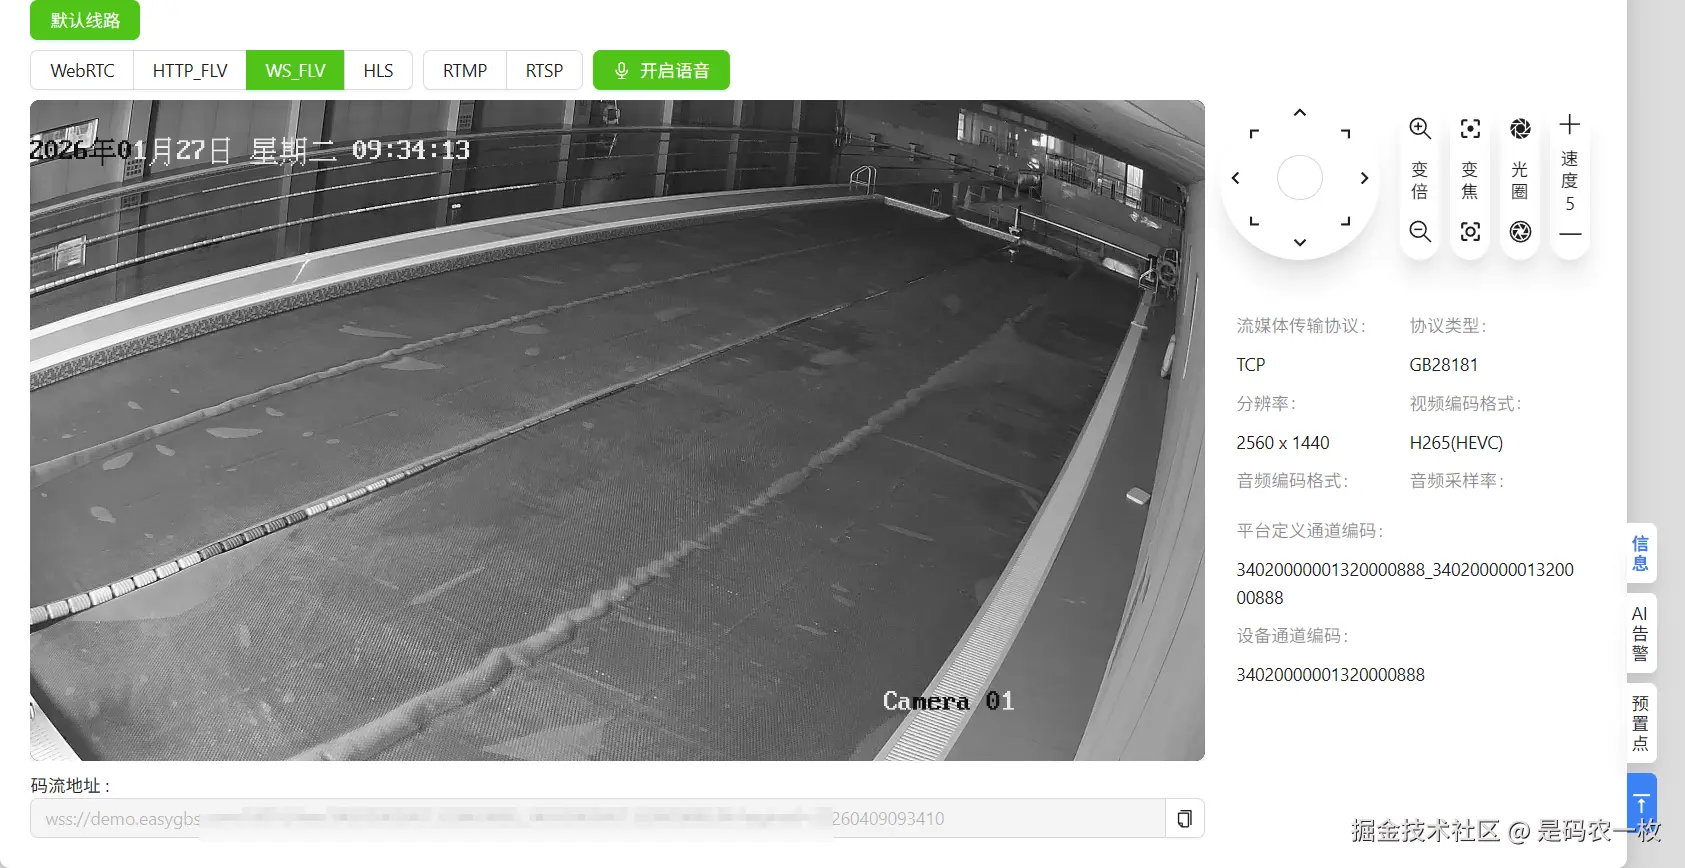The height and width of the screenshot is (868, 1685).
Task: Select the platform channel code ending in 00888
Action: tap(1405, 584)
